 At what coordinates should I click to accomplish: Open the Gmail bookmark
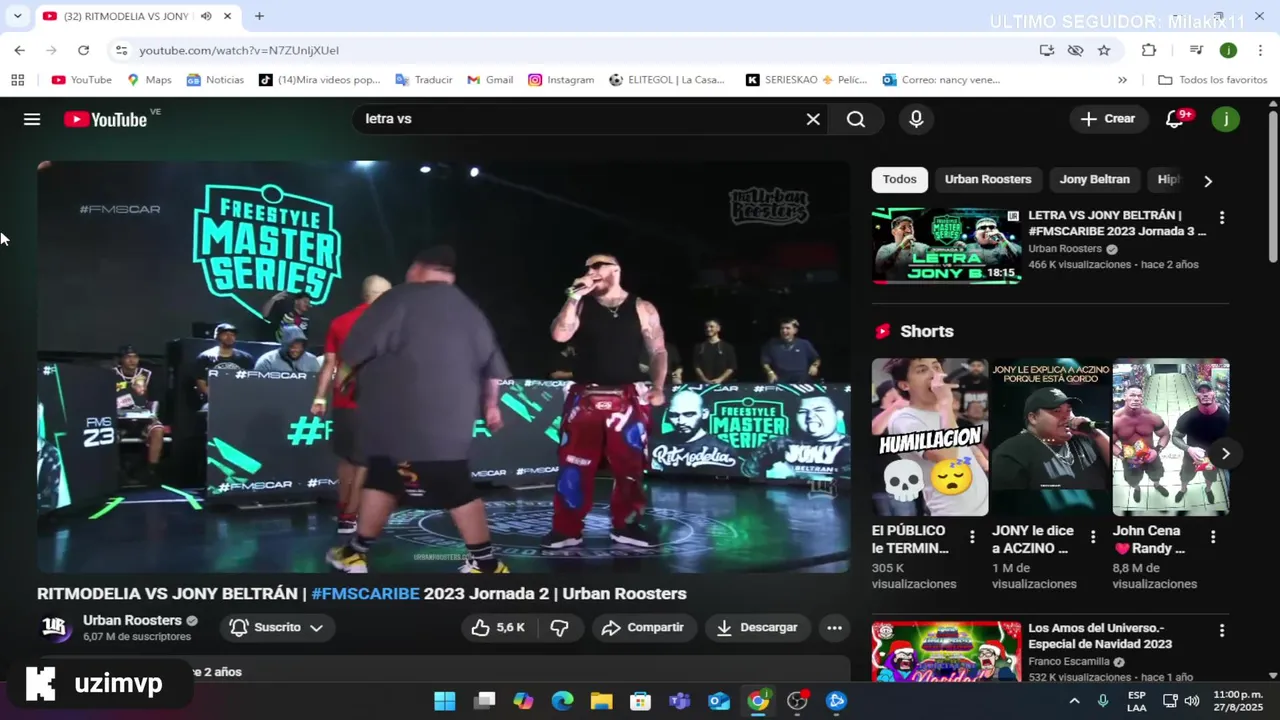[490, 80]
